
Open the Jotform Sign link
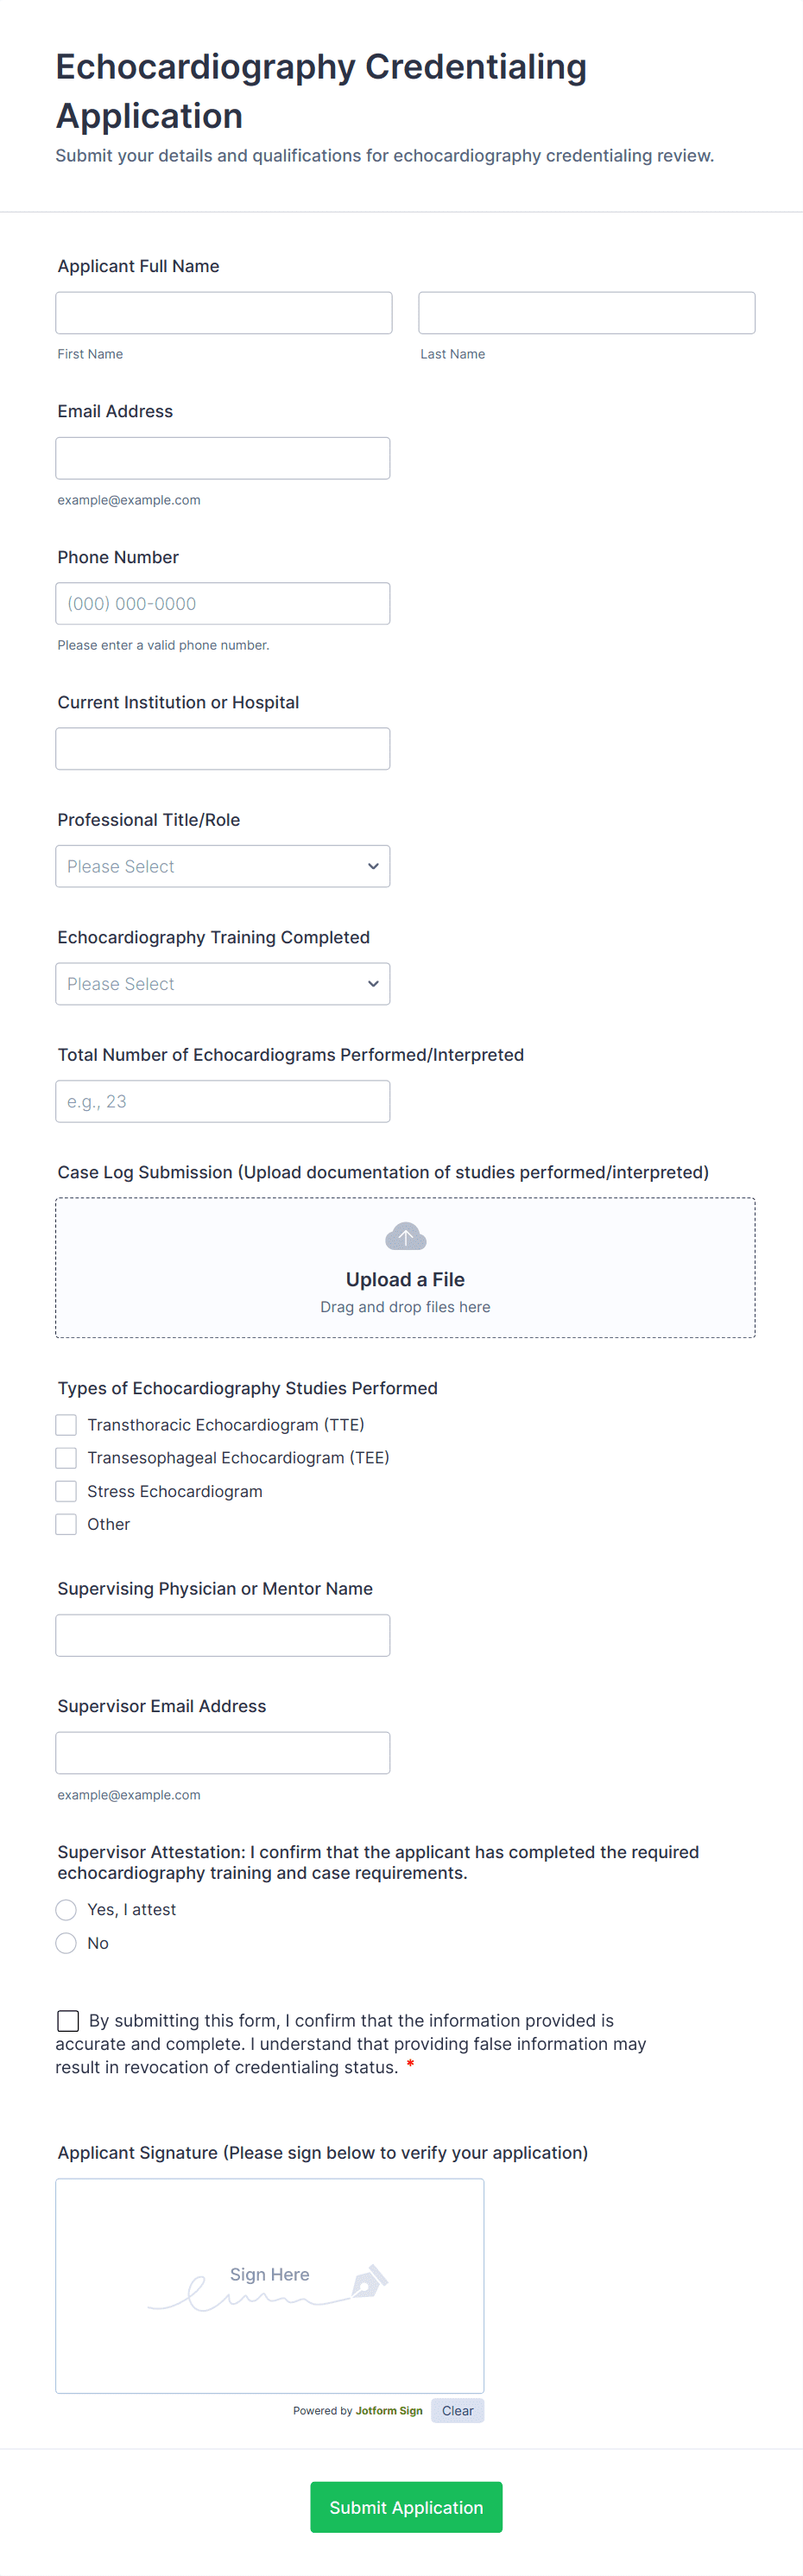pyautogui.click(x=389, y=2411)
